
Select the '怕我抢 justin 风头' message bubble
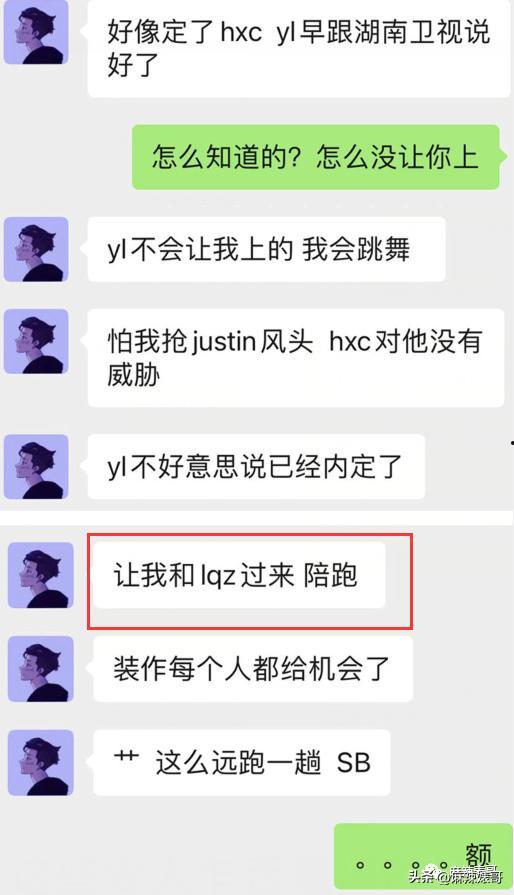click(295, 357)
